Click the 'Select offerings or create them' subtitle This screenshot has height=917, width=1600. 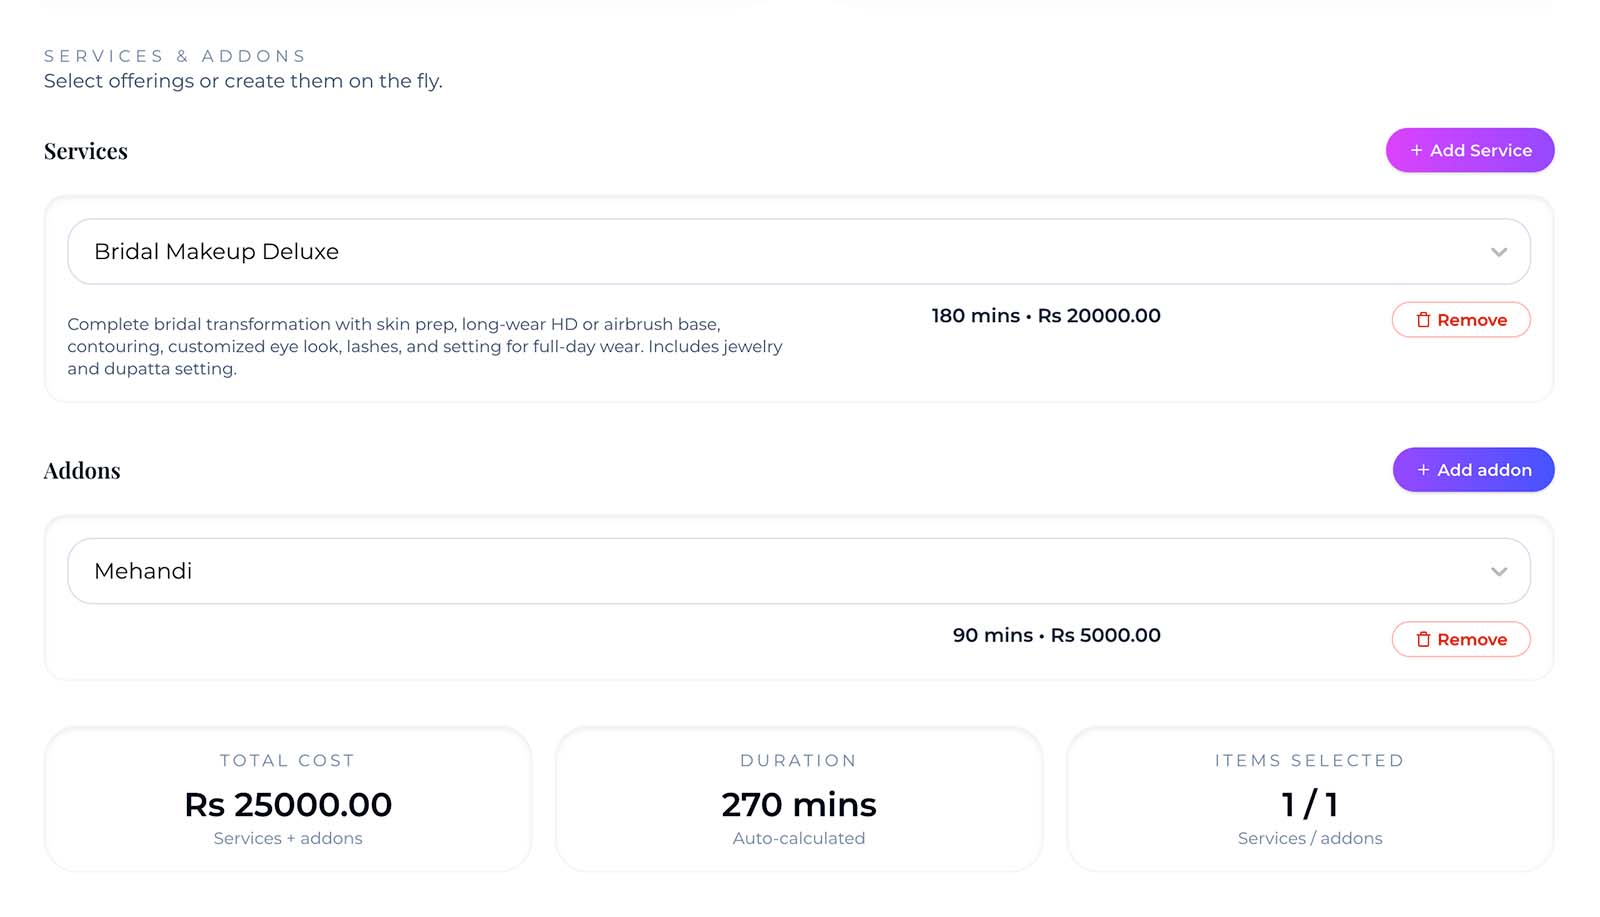(x=243, y=81)
